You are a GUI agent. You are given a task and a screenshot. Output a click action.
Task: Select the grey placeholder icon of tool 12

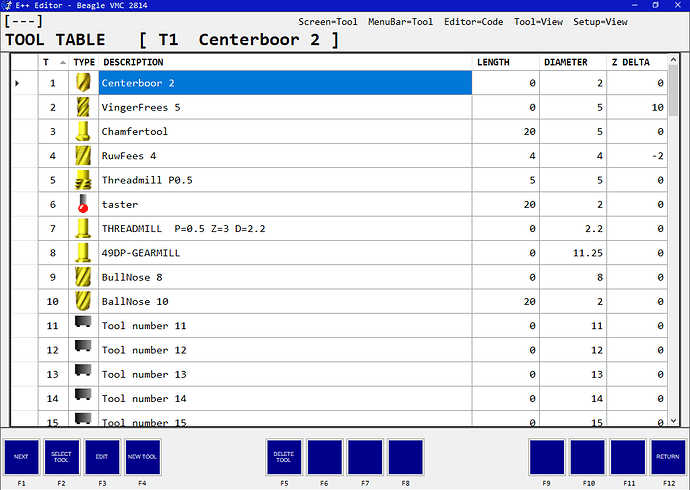(x=83, y=346)
